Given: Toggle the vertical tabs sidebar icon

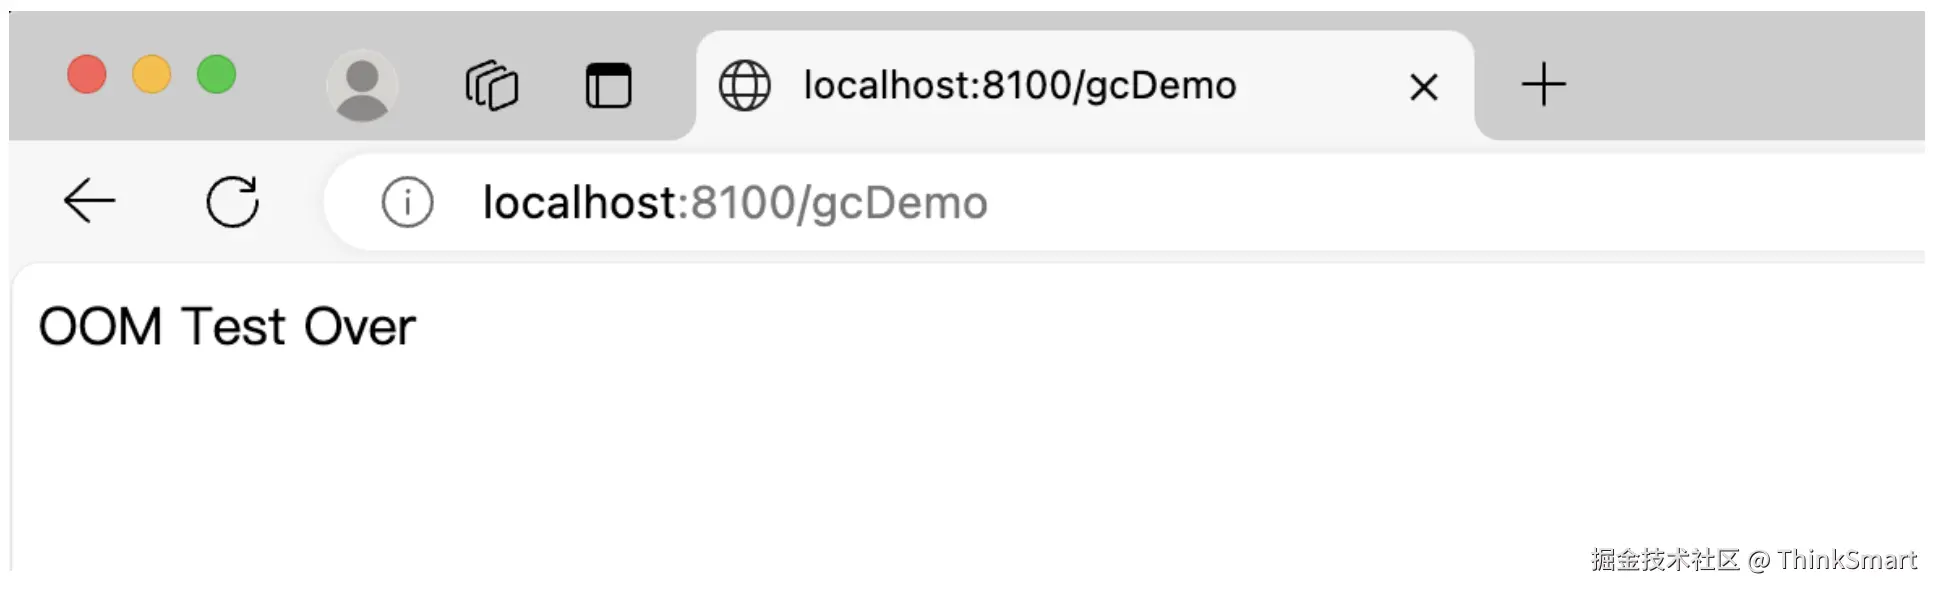Looking at the screenshot, I should (x=608, y=85).
